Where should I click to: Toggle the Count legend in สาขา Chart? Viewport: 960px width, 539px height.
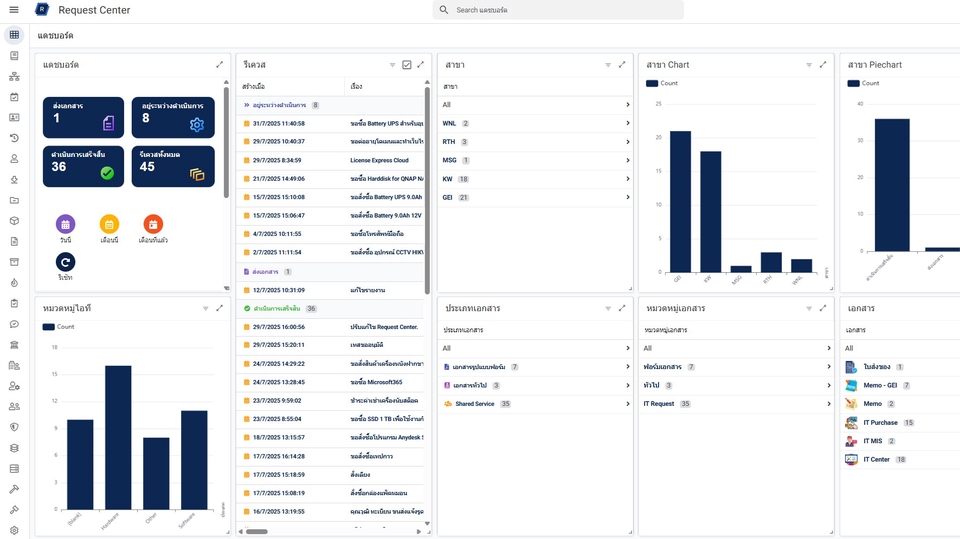click(x=662, y=83)
